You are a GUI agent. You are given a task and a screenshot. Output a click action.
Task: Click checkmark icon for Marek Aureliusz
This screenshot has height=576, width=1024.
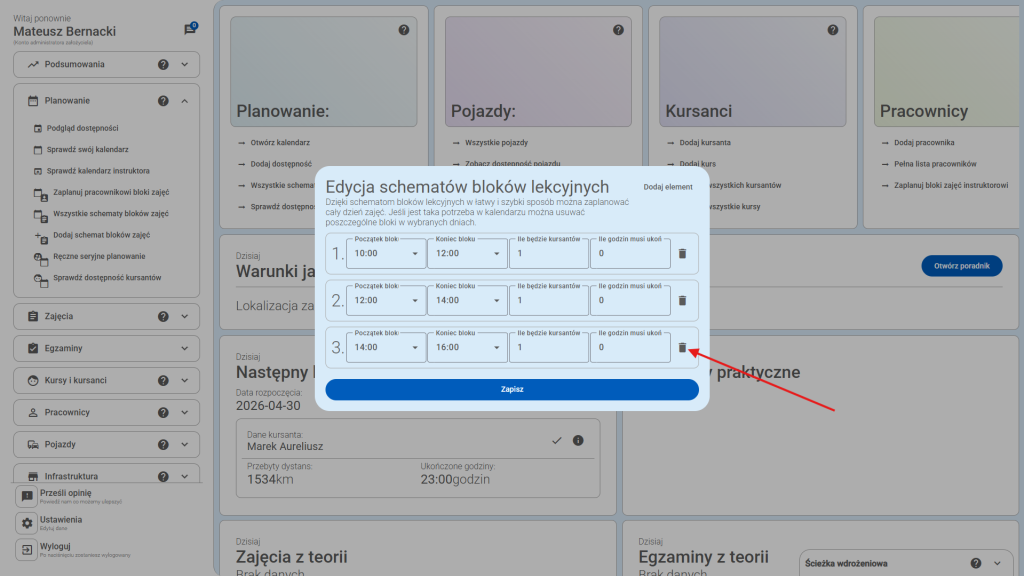coord(557,440)
